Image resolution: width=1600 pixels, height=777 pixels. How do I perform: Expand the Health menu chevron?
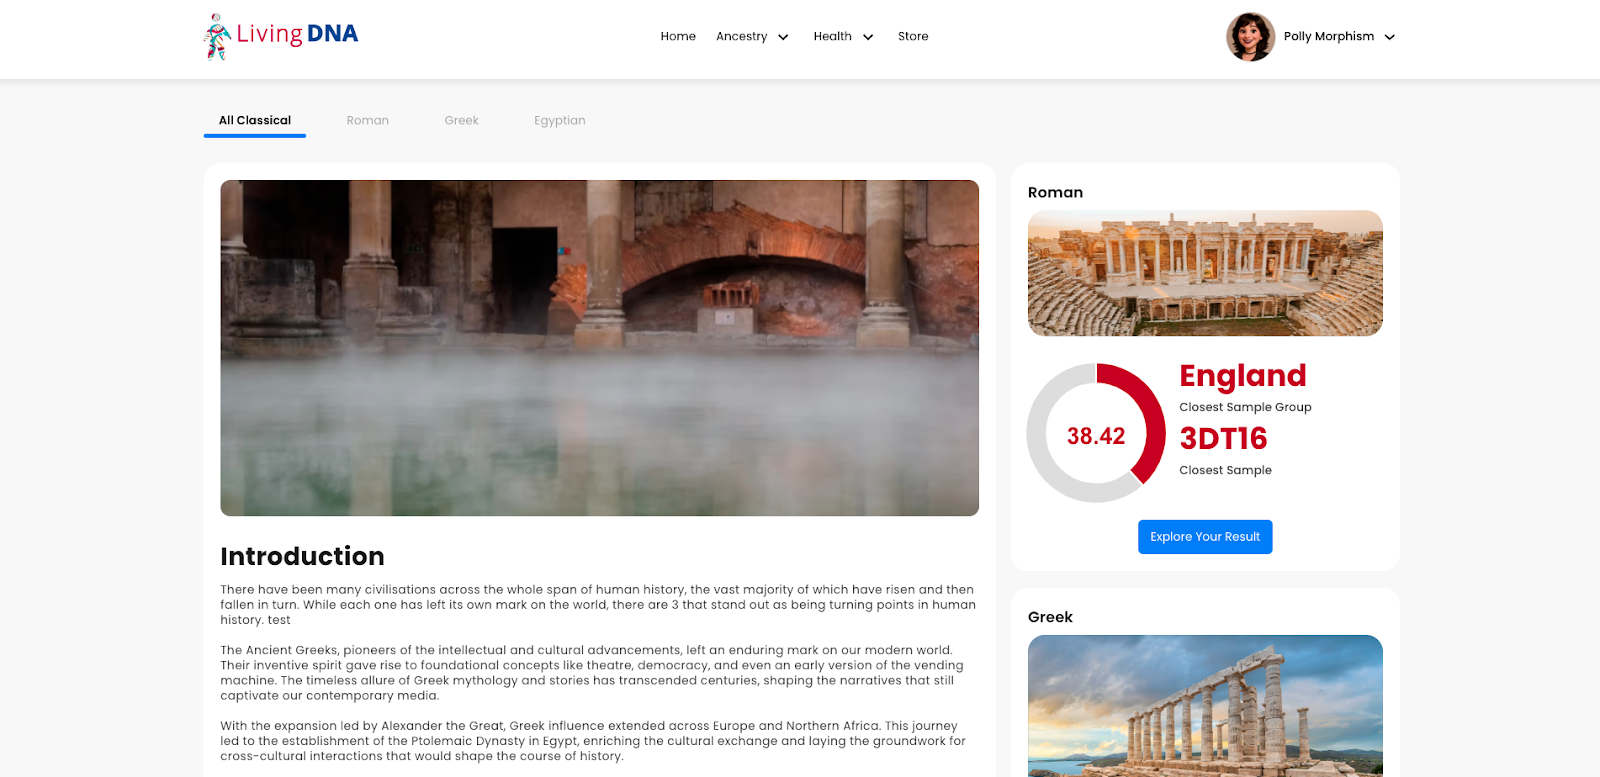tap(868, 37)
